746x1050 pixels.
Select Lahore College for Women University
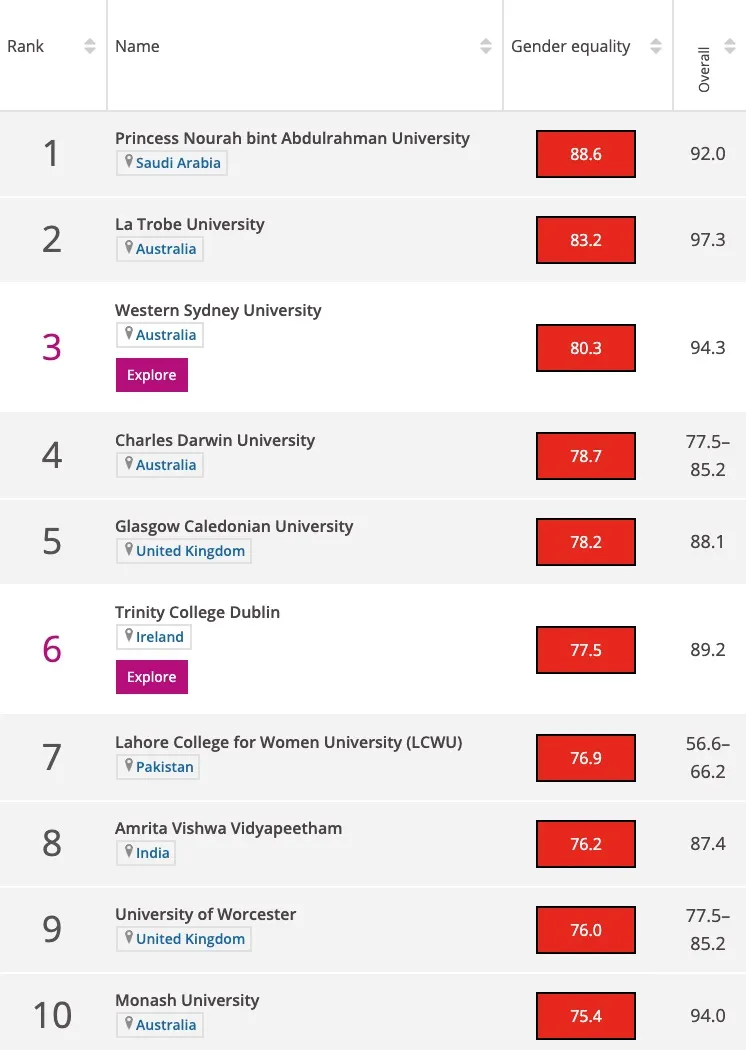pyautogui.click(x=288, y=742)
